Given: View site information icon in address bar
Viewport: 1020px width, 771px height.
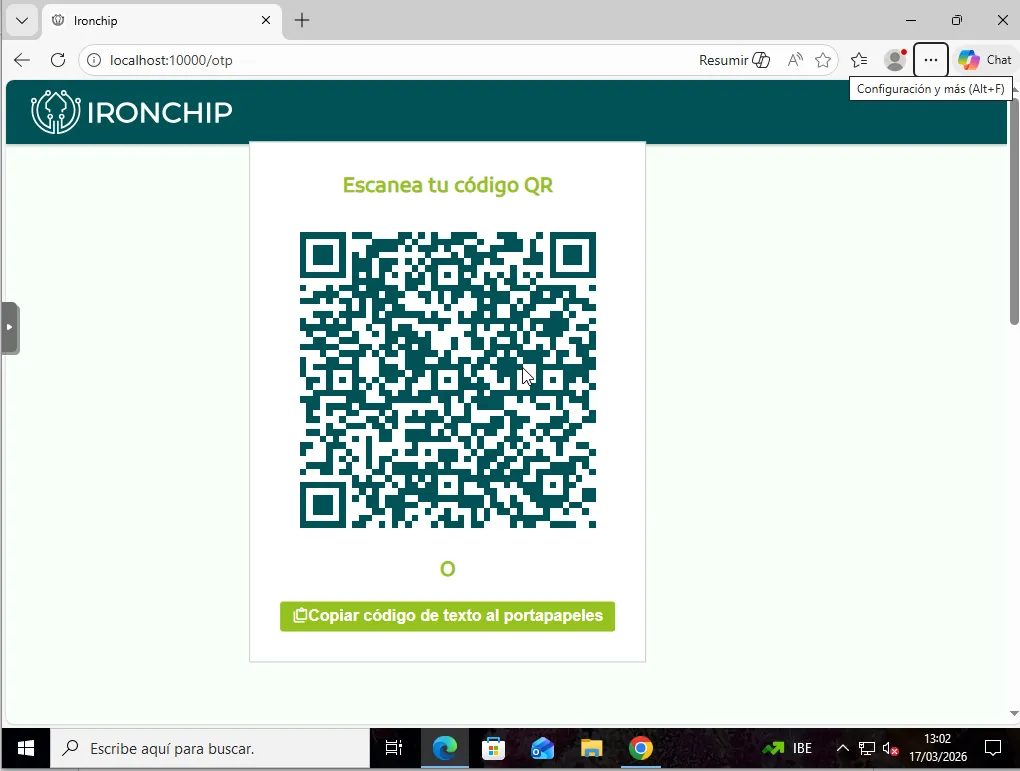Looking at the screenshot, I should (94, 60).
